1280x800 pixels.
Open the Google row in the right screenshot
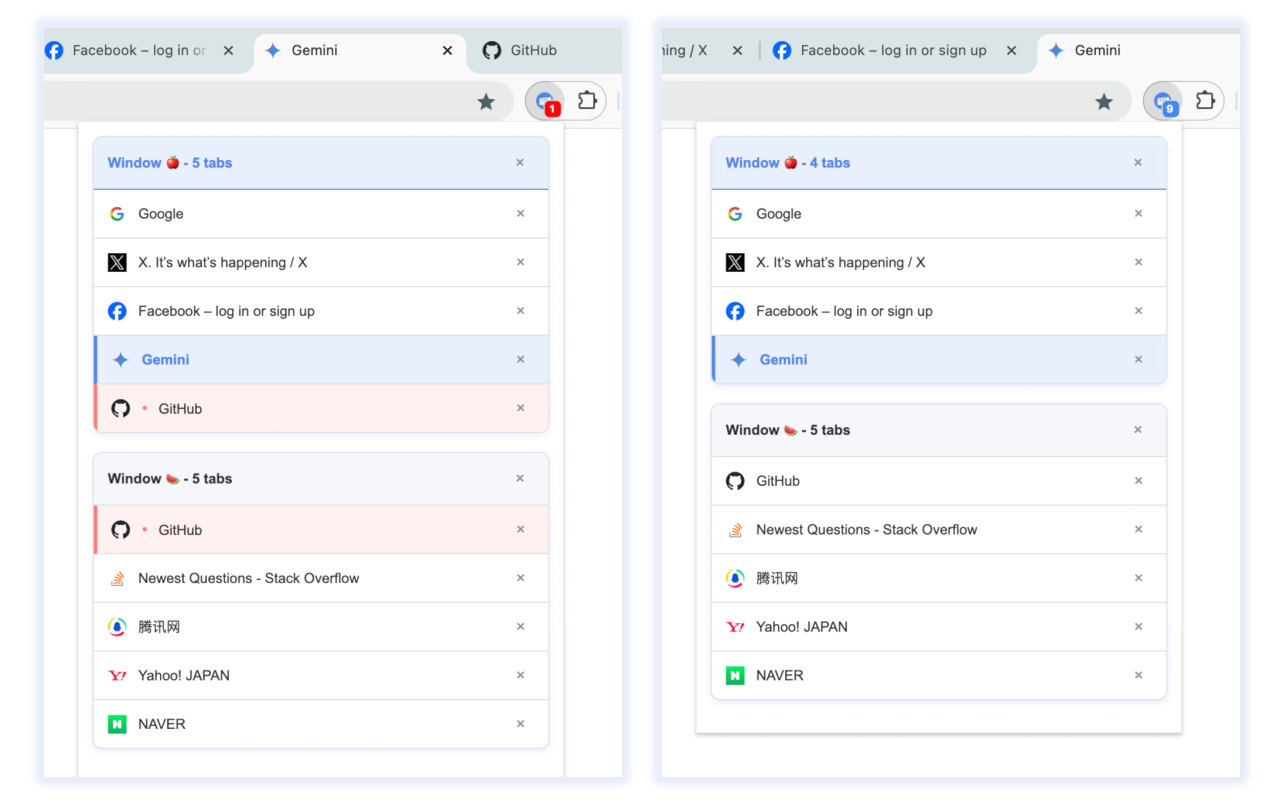click(939, 214)
